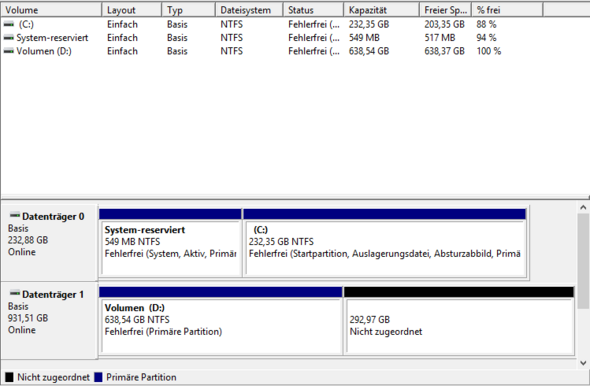Click the 88 % free cell

coord(486,24)
